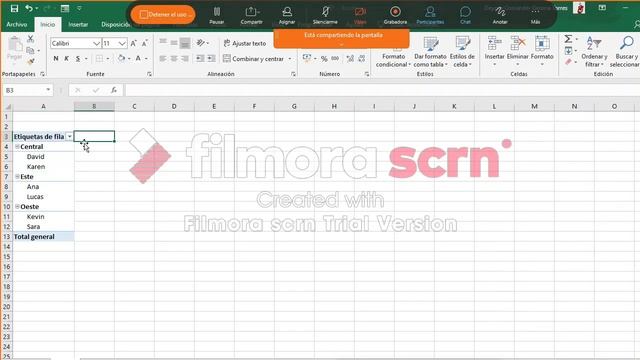Click Combinar y centrar
The image size is (640, 360).
point(253,59)
